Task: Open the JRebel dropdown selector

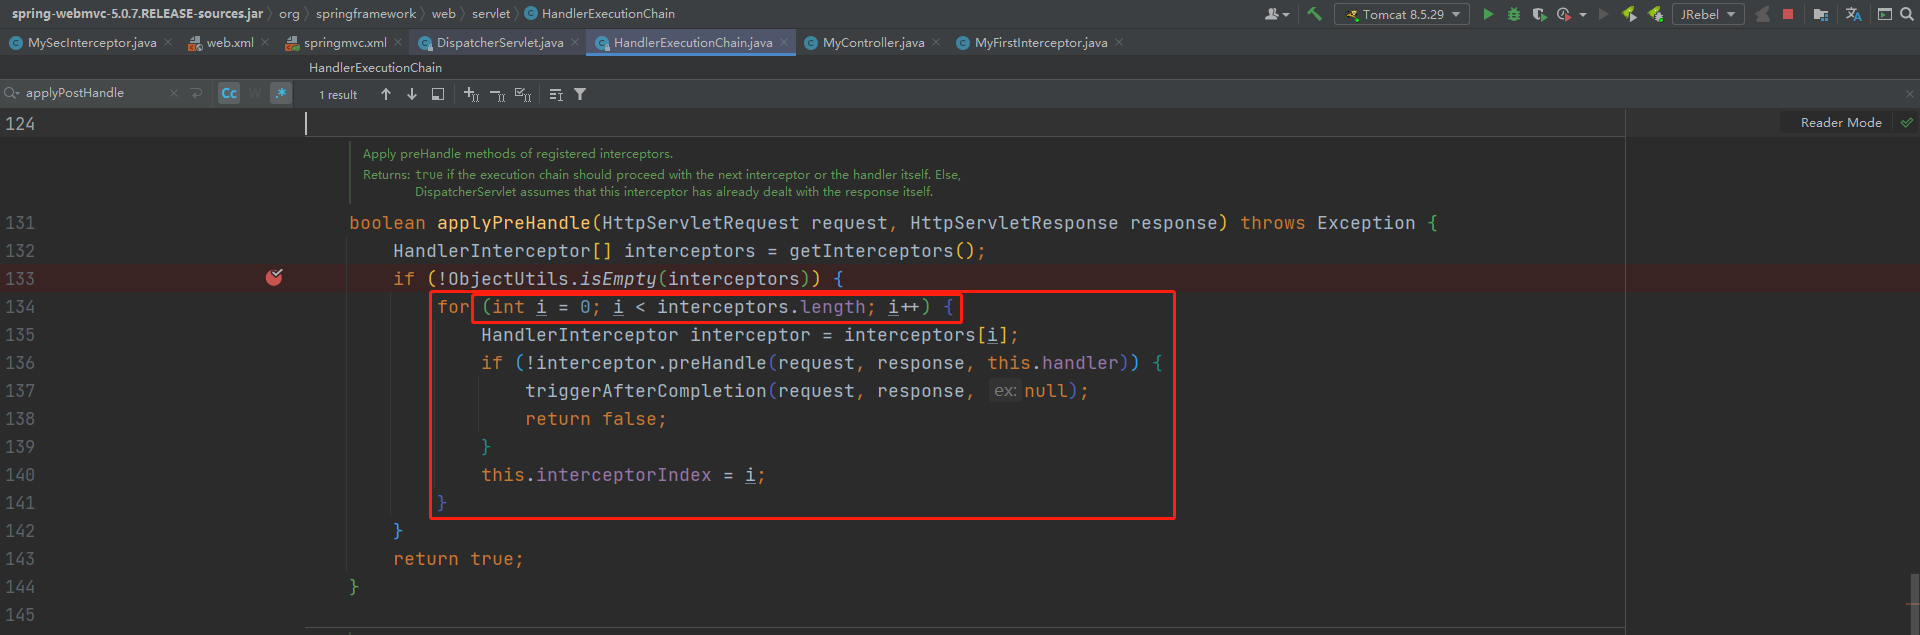Action: pyautogui.click(x=1708, y=14)
